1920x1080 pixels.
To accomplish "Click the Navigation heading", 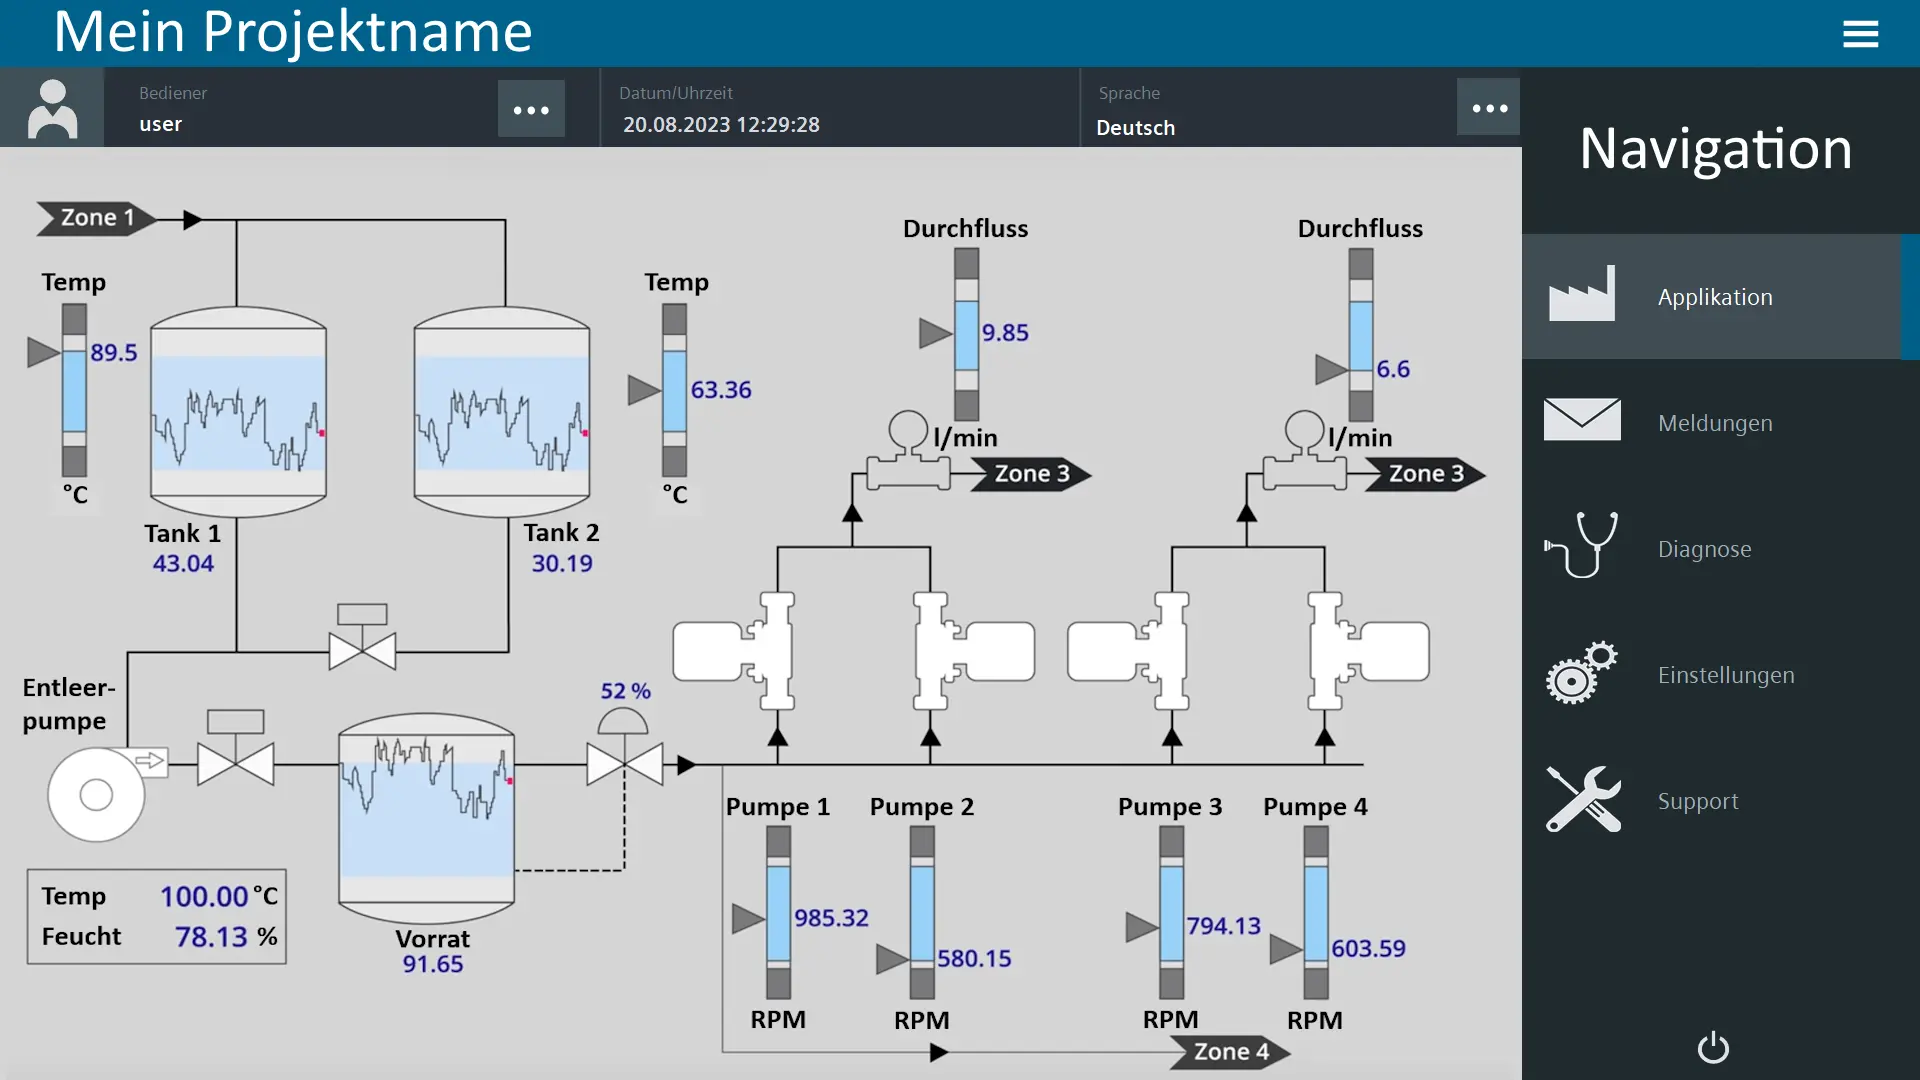I will tap(1716, 149).
